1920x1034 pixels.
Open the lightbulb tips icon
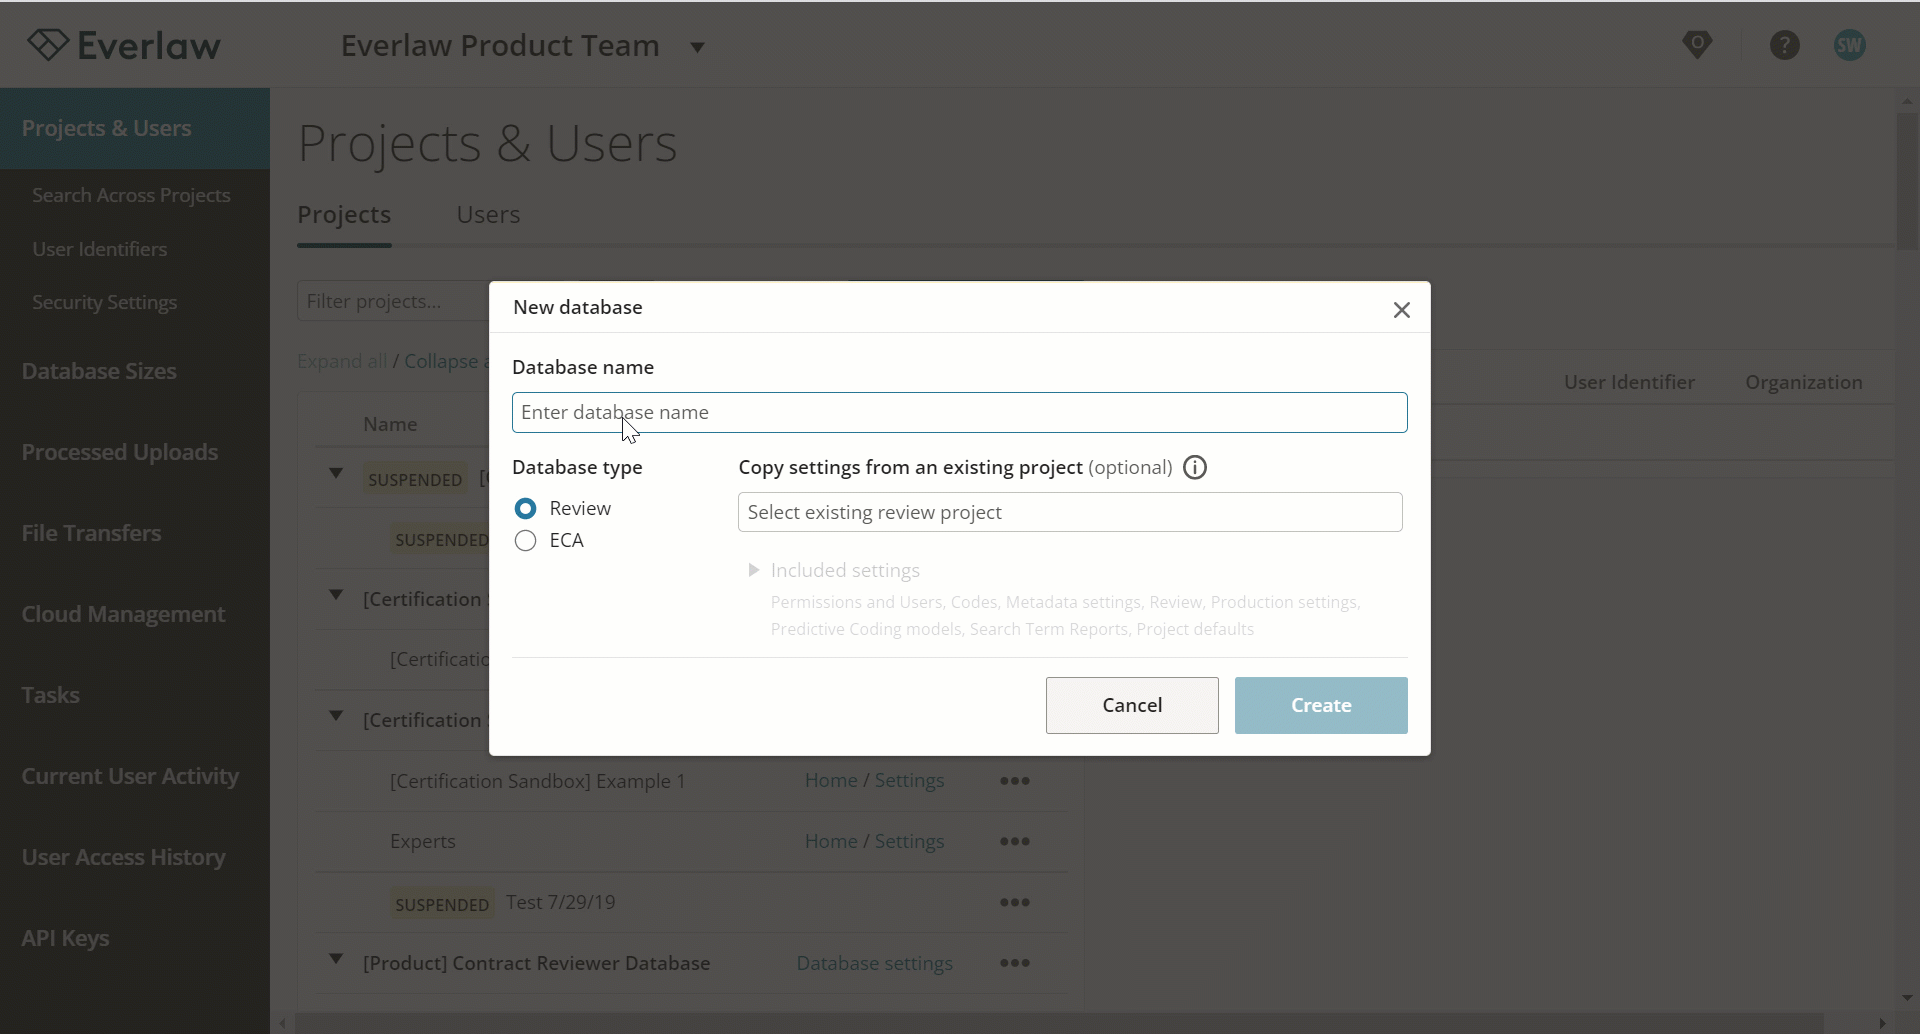point(1697,45)
